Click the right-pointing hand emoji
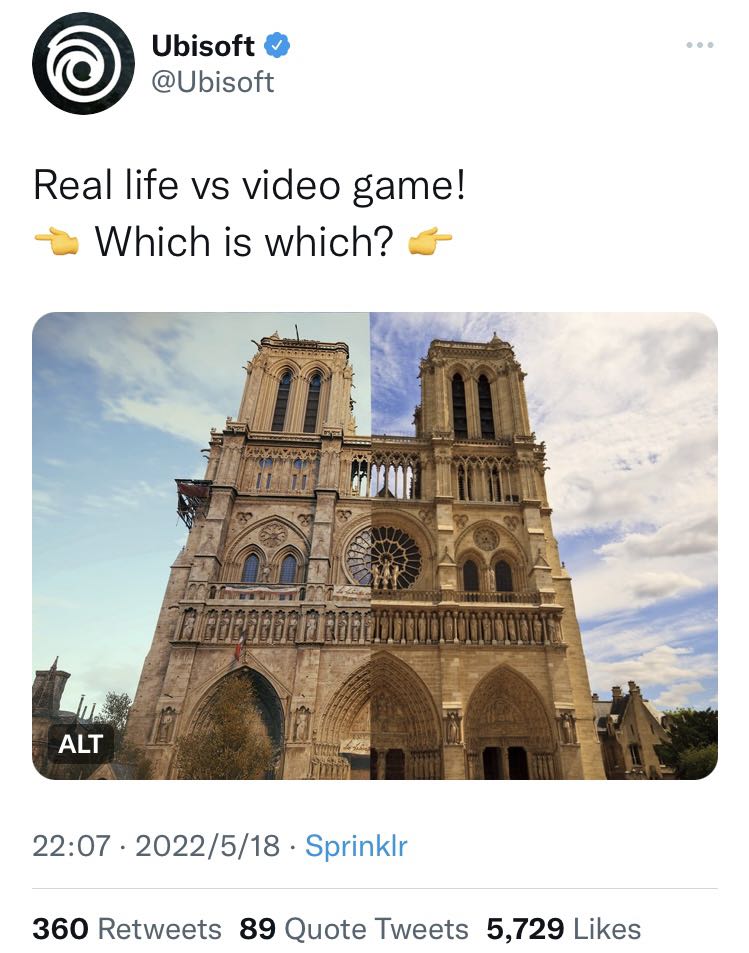Screen dimensions: 749x953 tap(431, 241)
